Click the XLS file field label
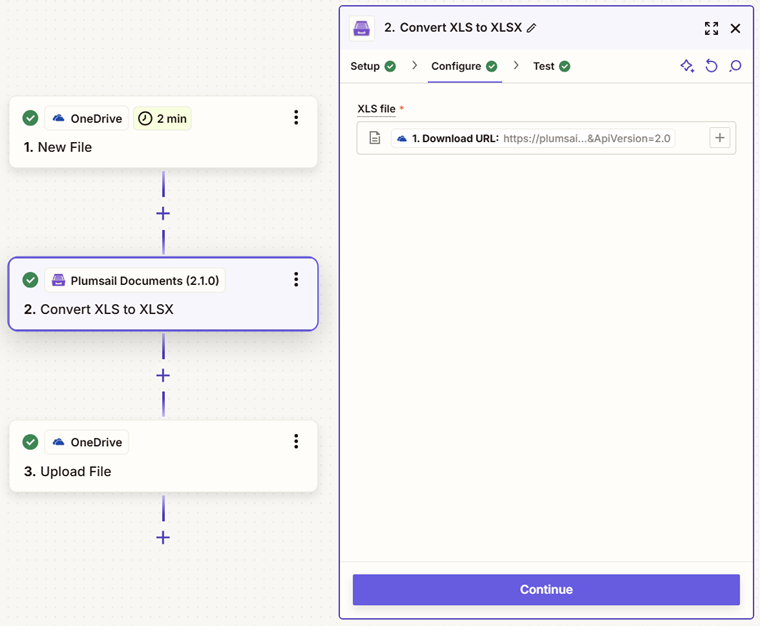This screenshot has width=760, height=626. click(376, 109)
